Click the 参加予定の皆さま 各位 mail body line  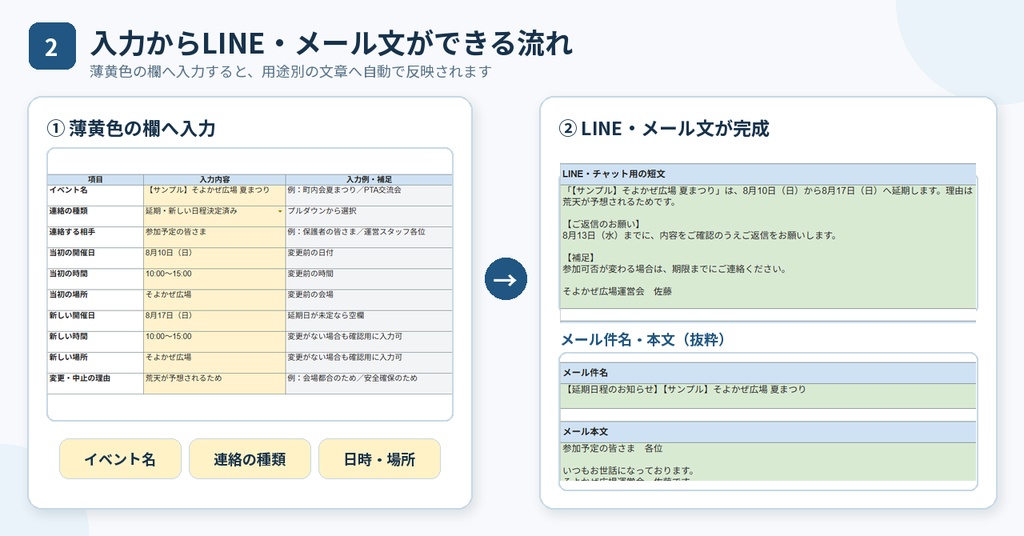tap(613, 449)
